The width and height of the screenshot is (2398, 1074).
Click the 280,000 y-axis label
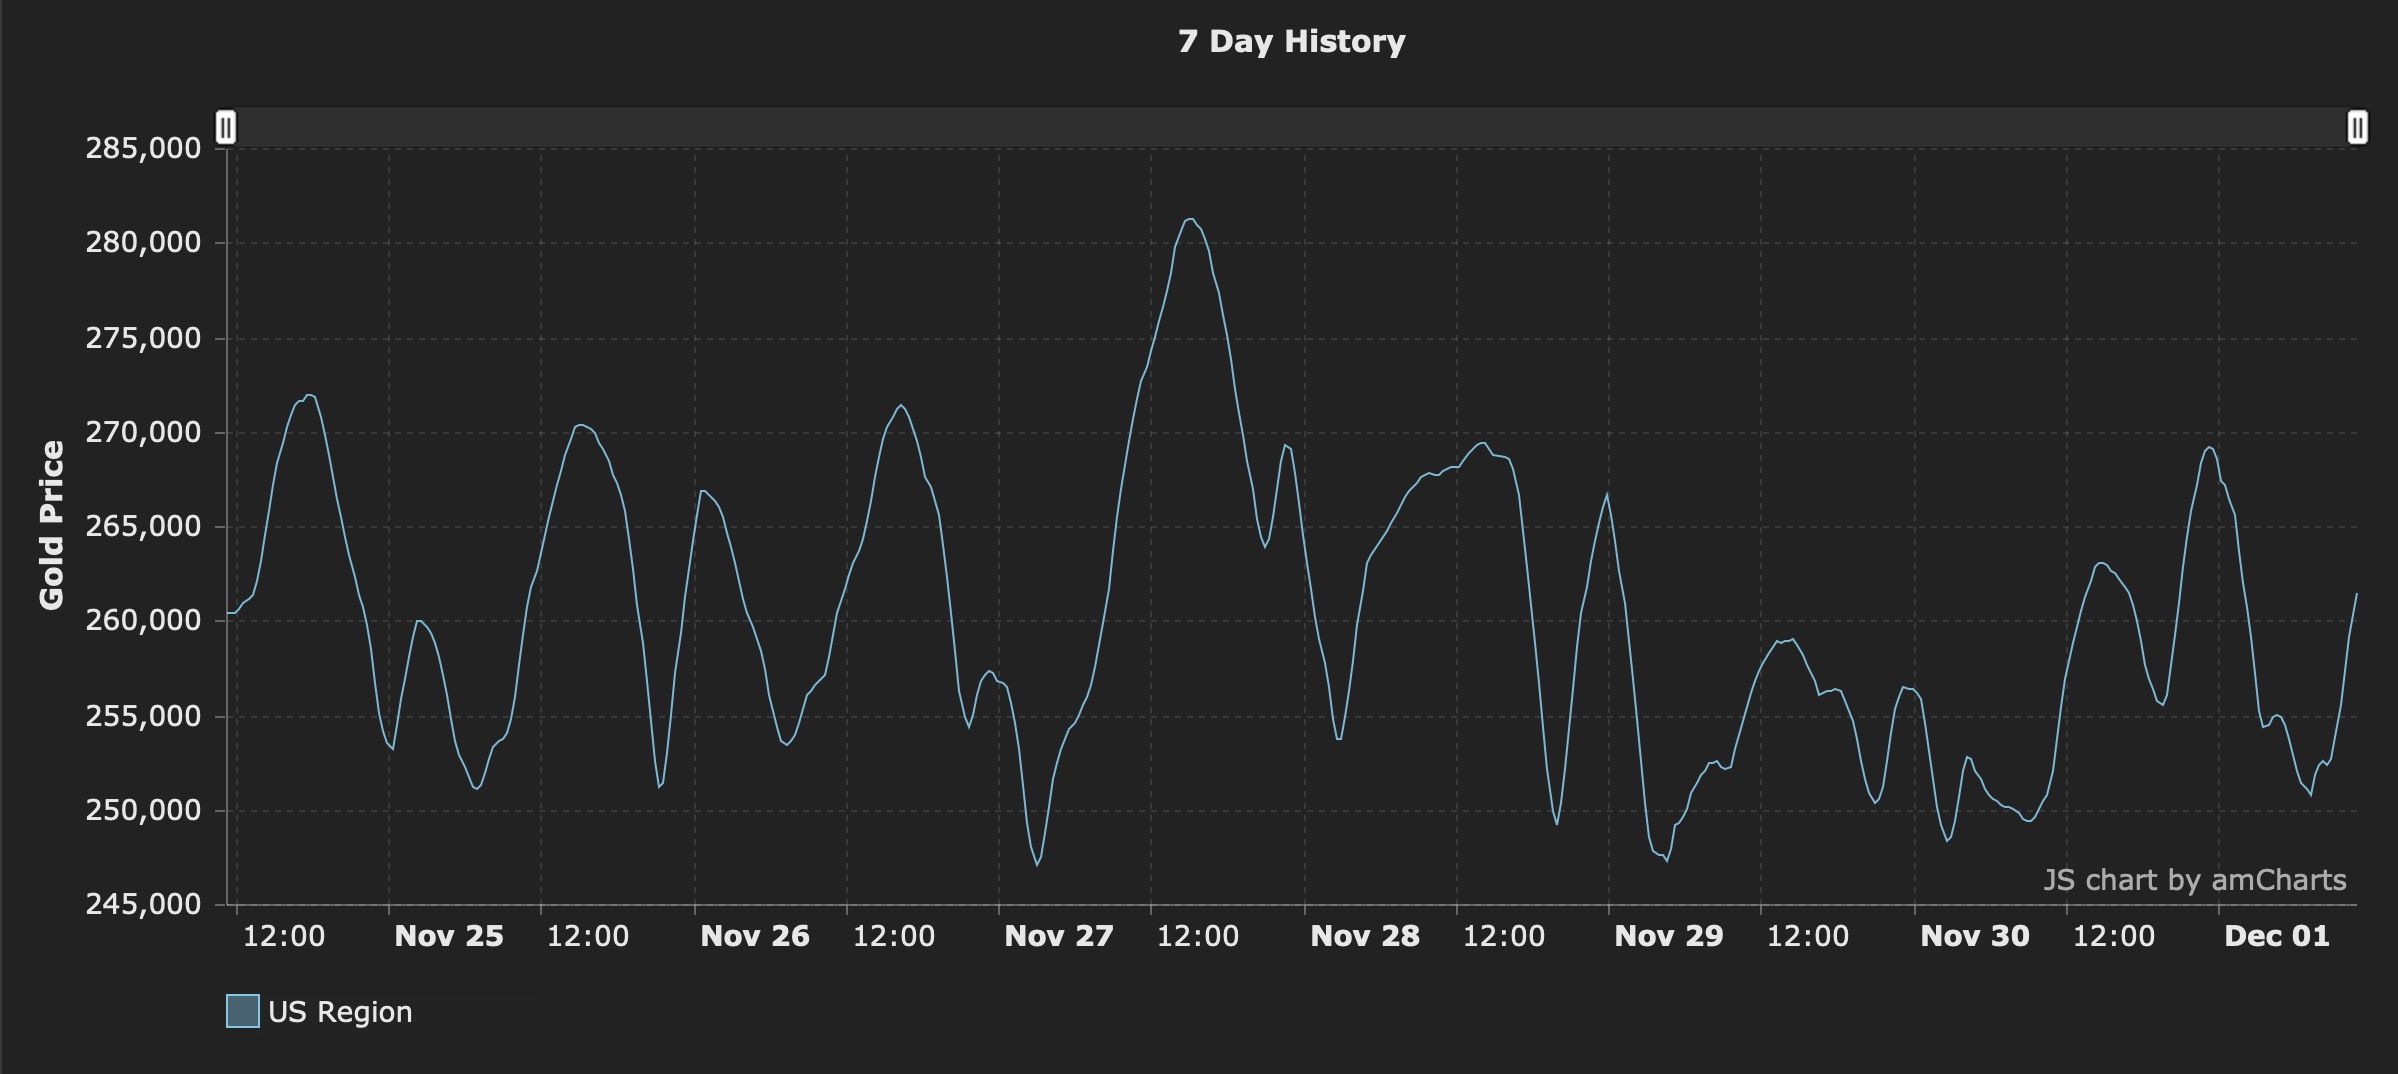[143, 243]
